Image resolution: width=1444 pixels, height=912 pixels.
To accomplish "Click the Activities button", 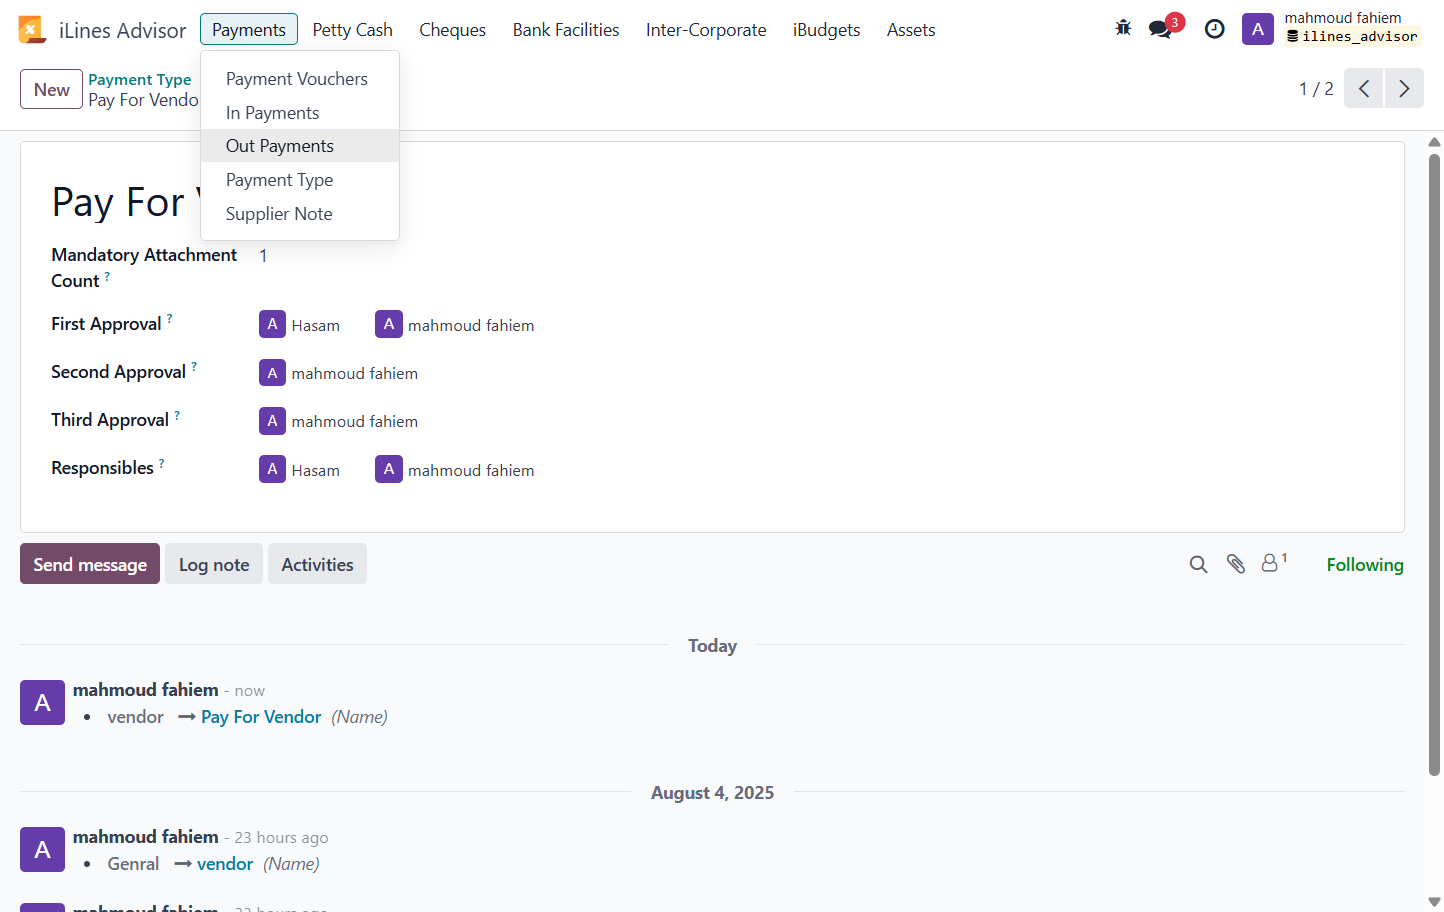I will pyautogui.click(x=317, y=564).
